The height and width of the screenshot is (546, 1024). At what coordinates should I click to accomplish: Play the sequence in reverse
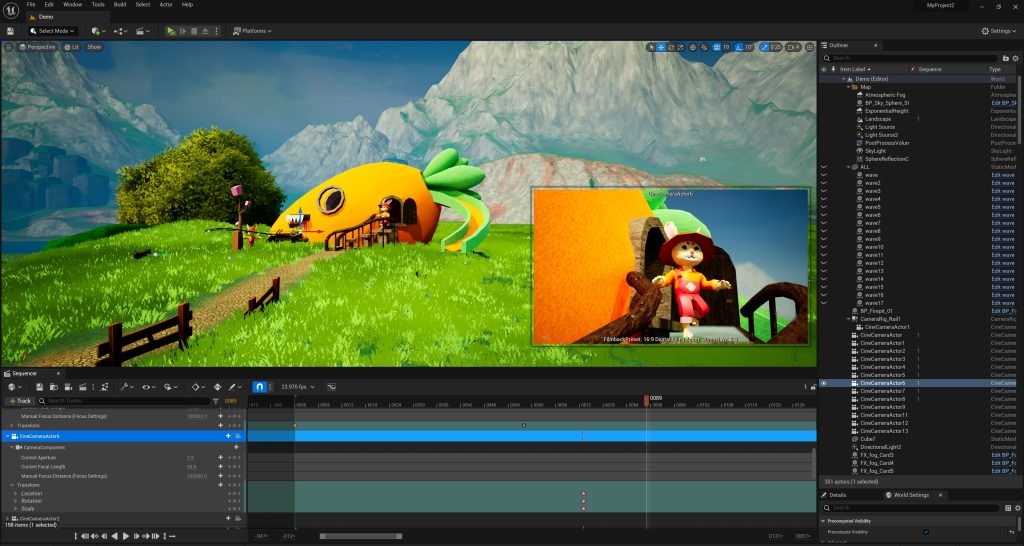(x=114, y=536)
